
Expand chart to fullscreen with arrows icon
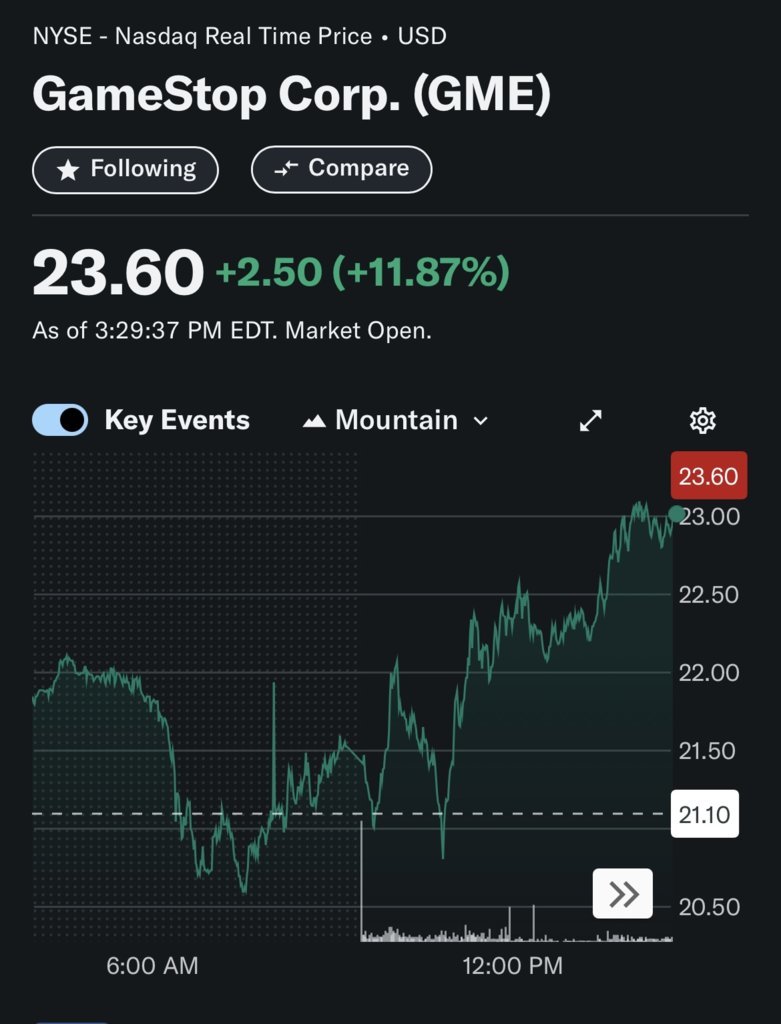click(x=590, y=421)
